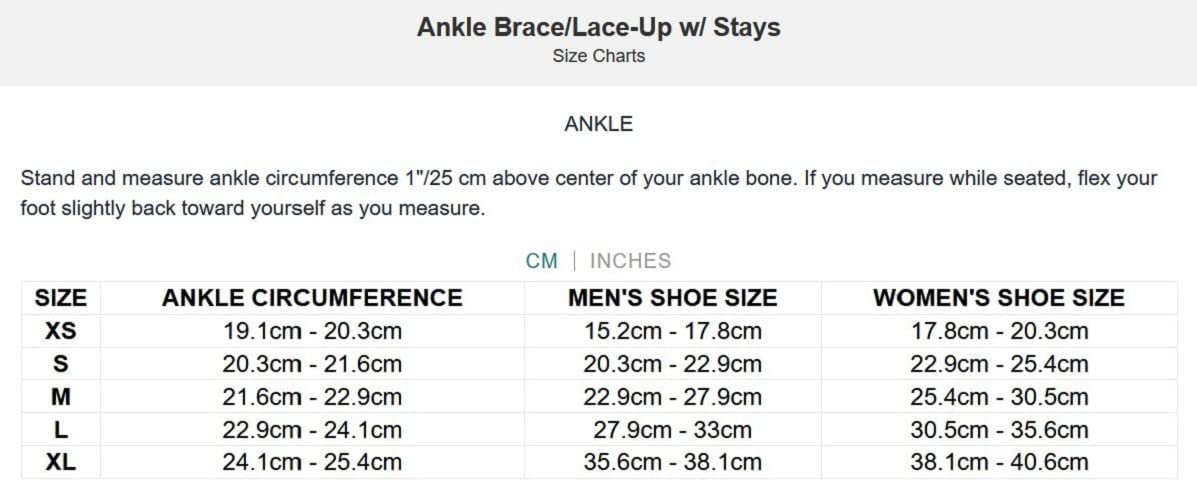Click the 21.6cm - 22.9cm ankle circumference cell
The width and height of the screenshot is (1197, 482).
312,396
